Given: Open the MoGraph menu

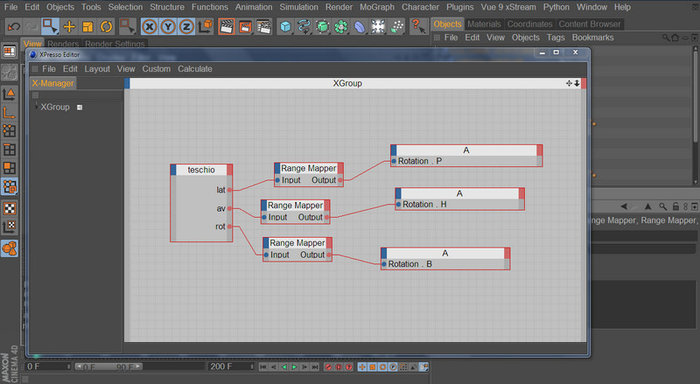Looking at the screenshot, I should tap(377, 7).
